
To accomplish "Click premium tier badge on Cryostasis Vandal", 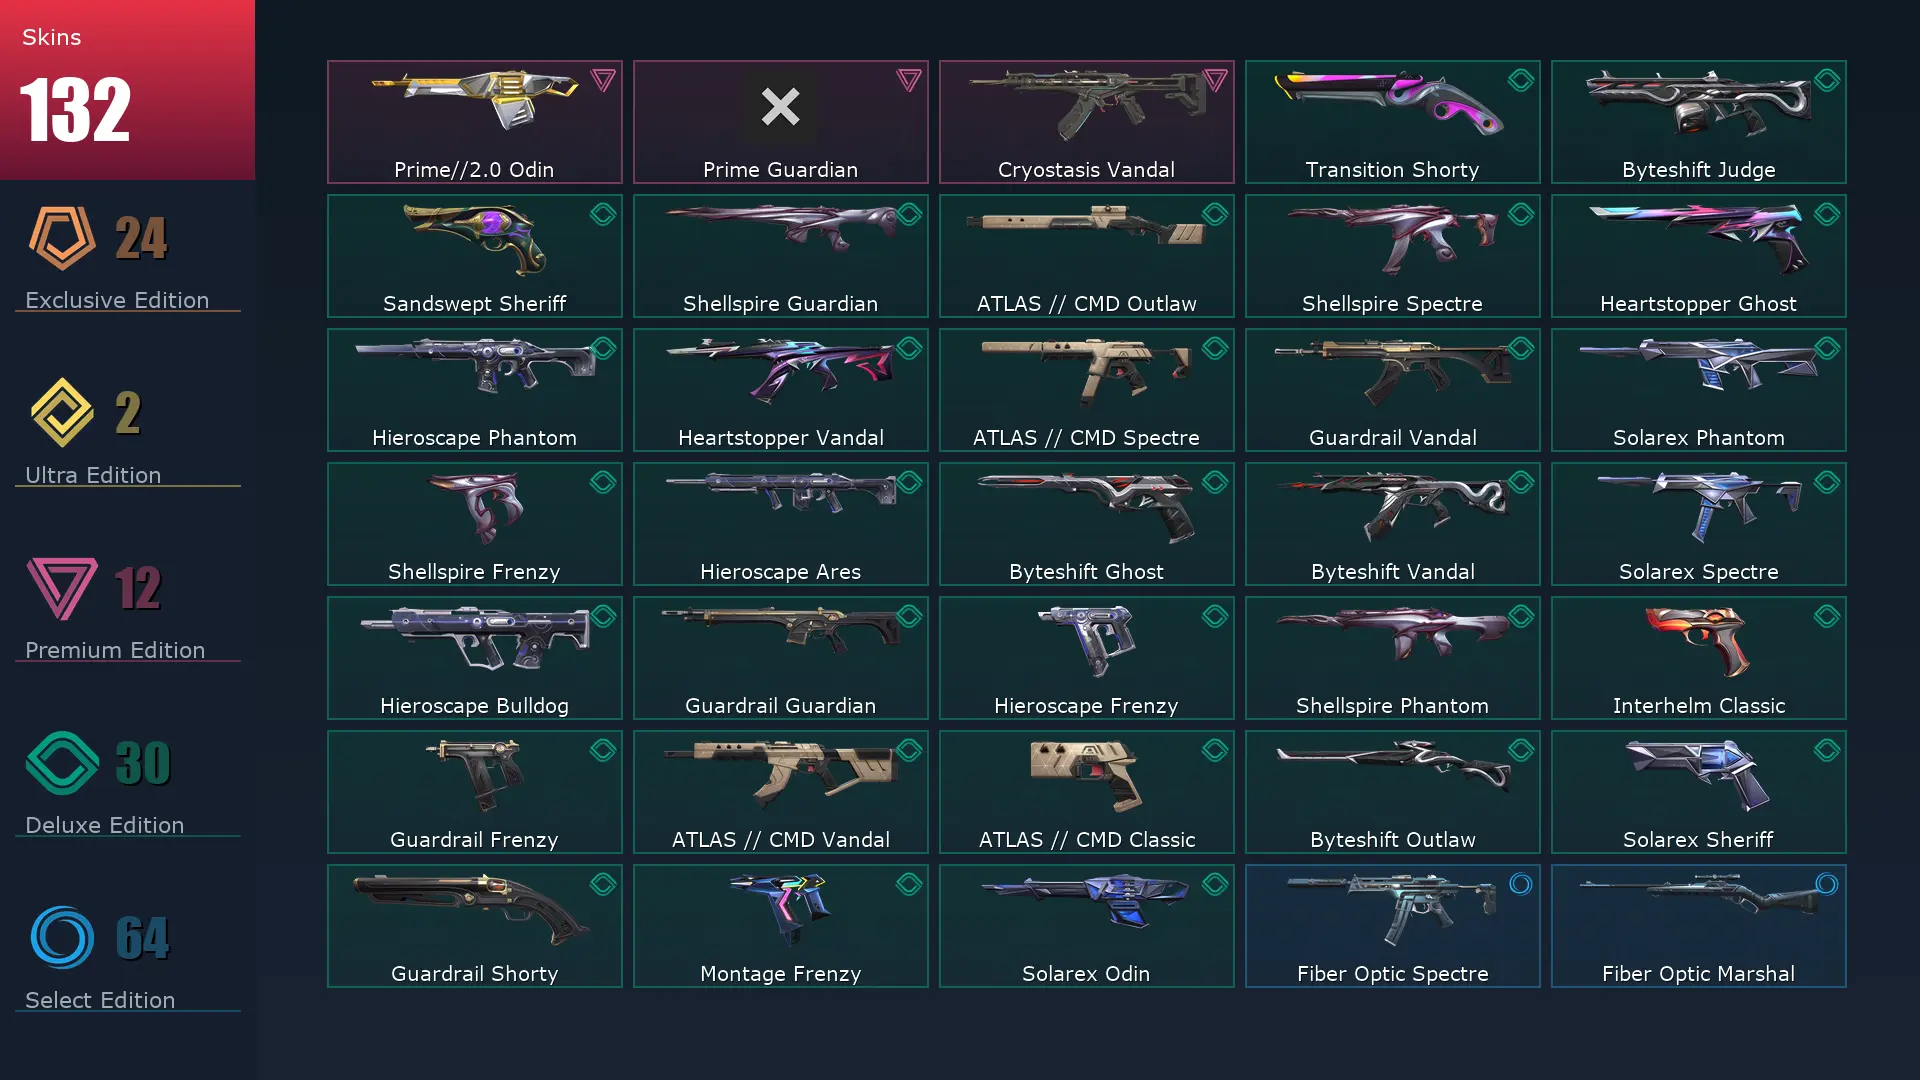I will pyautogui.click(x=1215, y=80).
